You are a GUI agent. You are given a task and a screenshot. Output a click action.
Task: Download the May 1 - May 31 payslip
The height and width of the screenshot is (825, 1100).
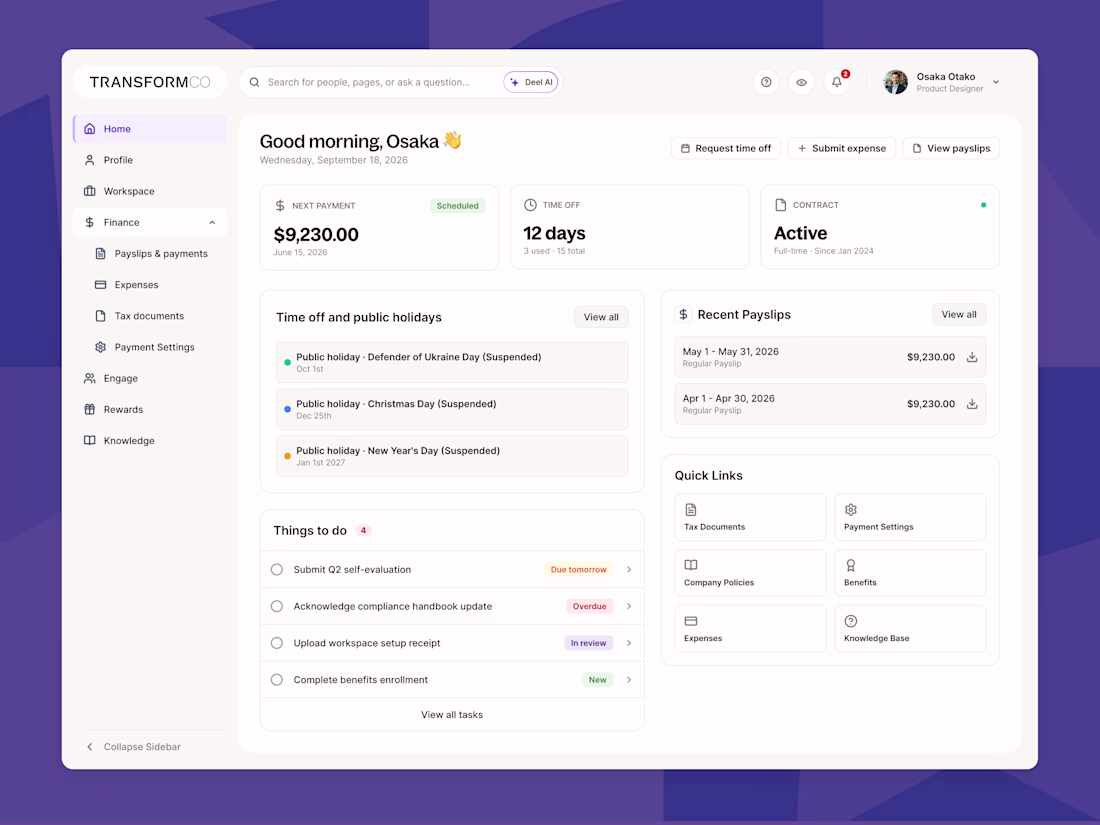972,357
